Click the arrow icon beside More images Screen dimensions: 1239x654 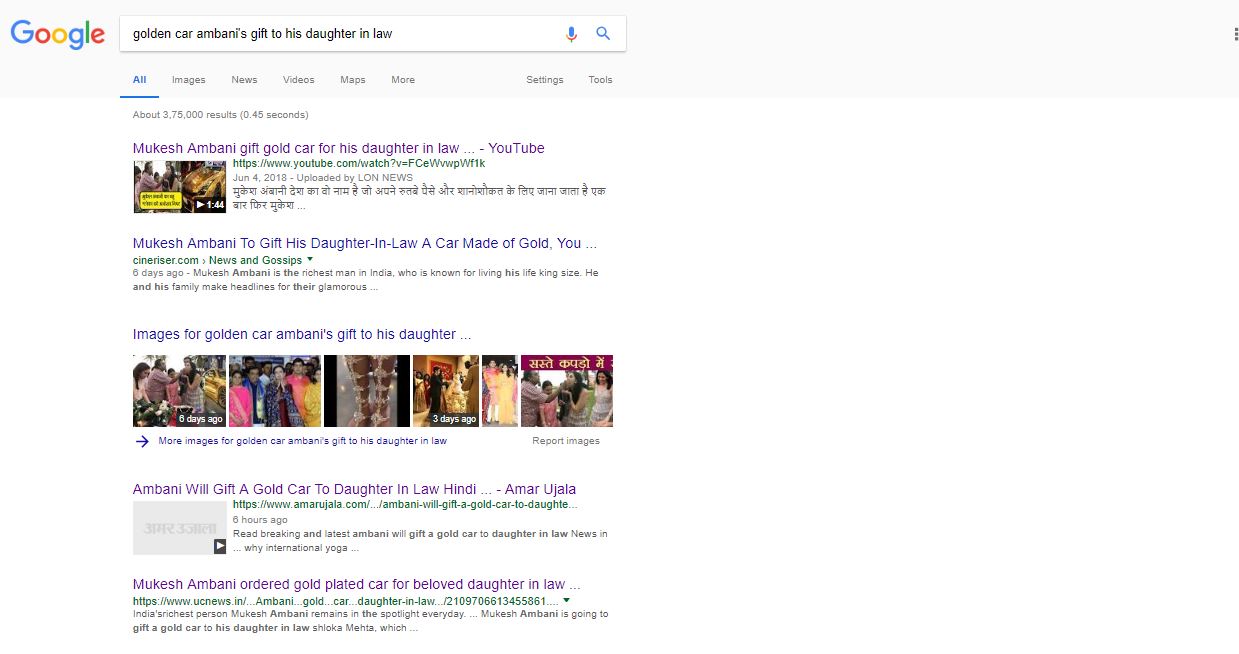[143, 441]
